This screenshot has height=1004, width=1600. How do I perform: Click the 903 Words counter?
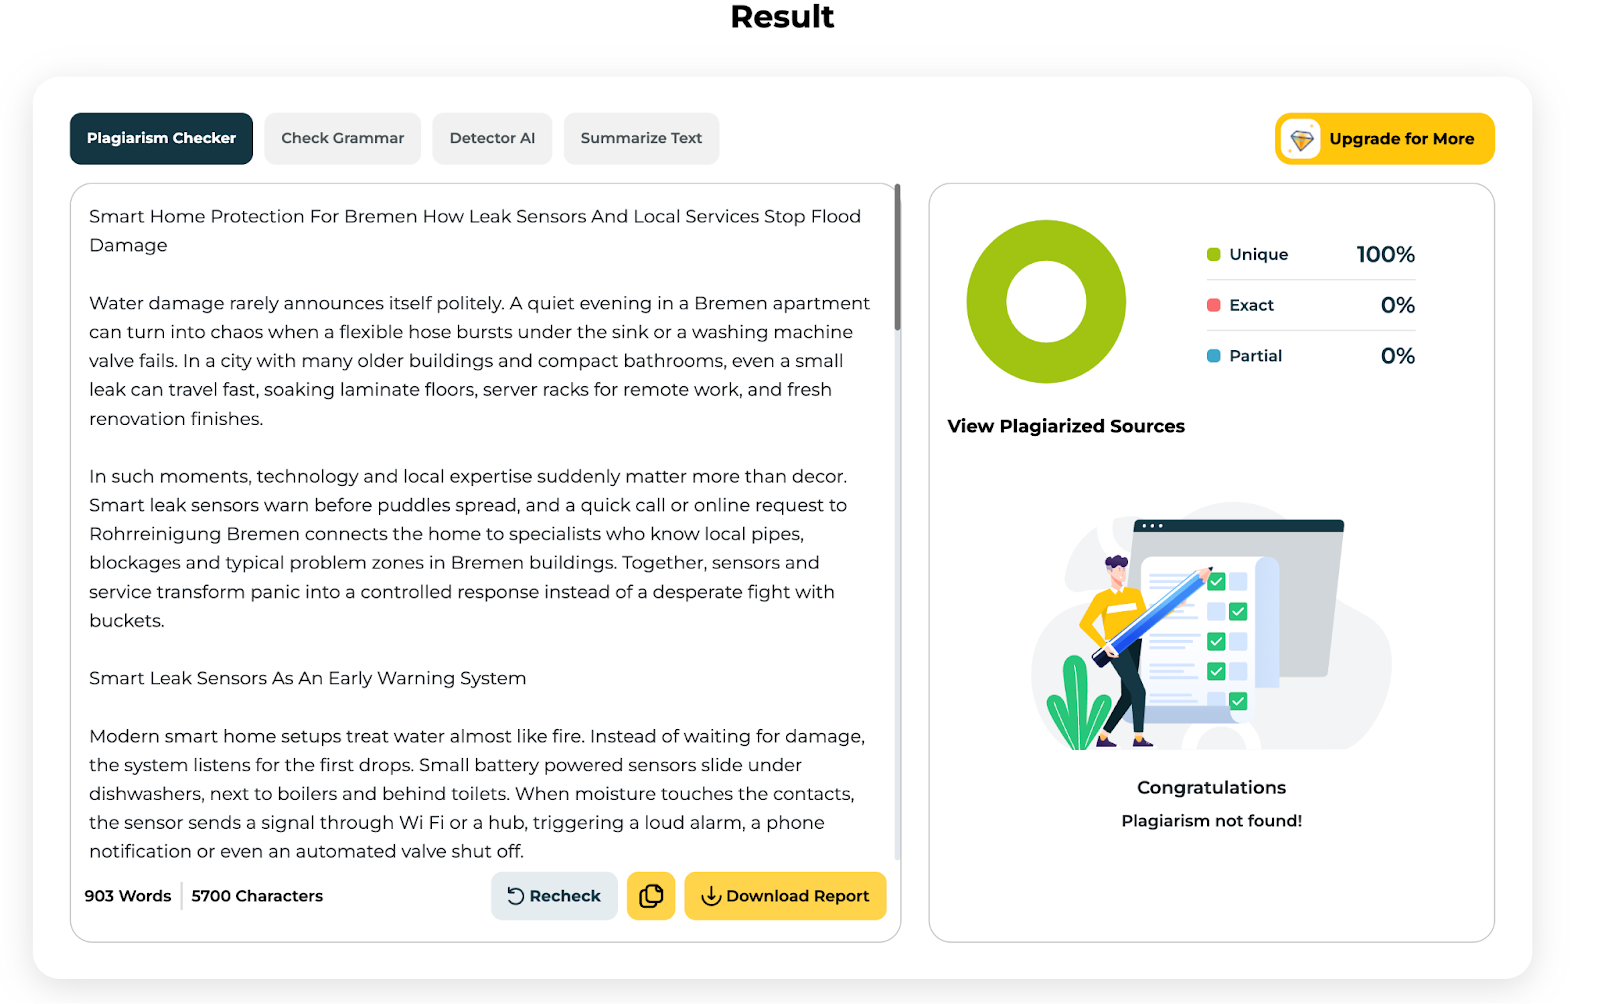(128, 896)
